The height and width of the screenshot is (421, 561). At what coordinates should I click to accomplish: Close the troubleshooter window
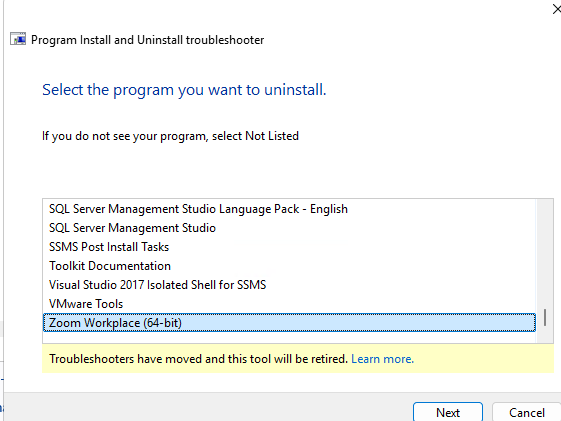click(556, 9)
